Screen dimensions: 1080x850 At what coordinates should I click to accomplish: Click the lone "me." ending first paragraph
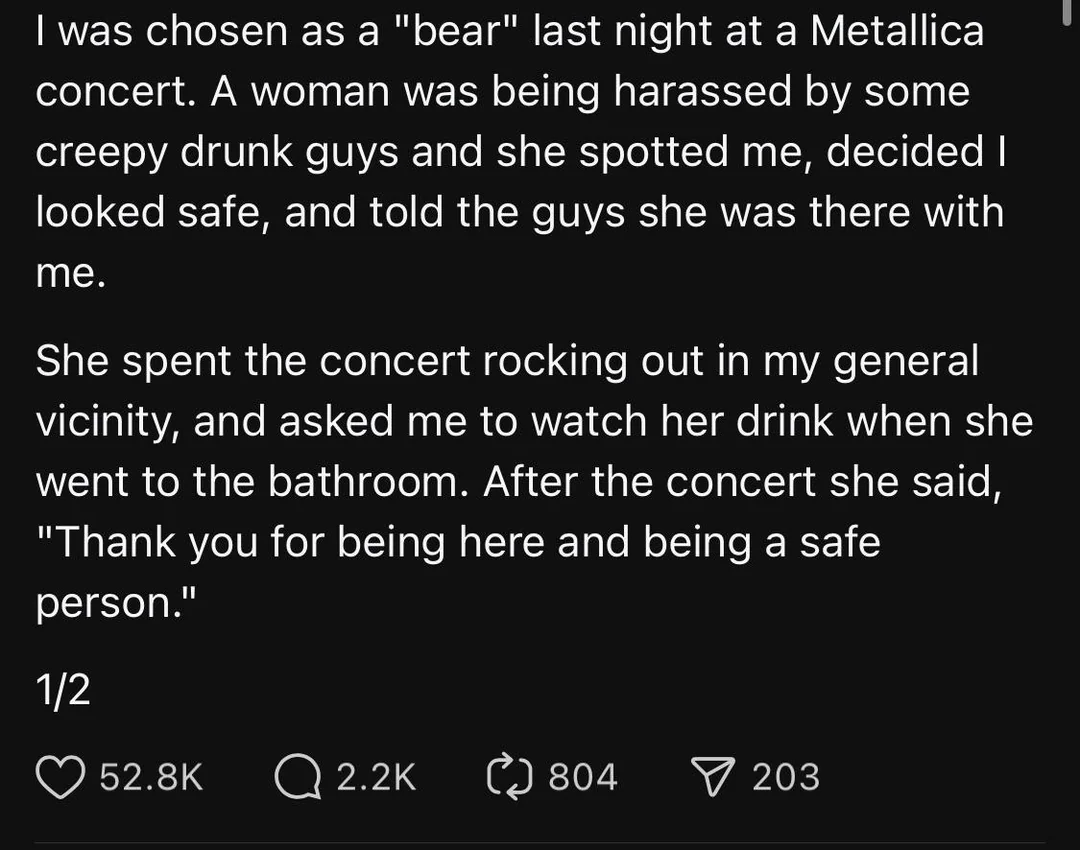coord(70,274)
